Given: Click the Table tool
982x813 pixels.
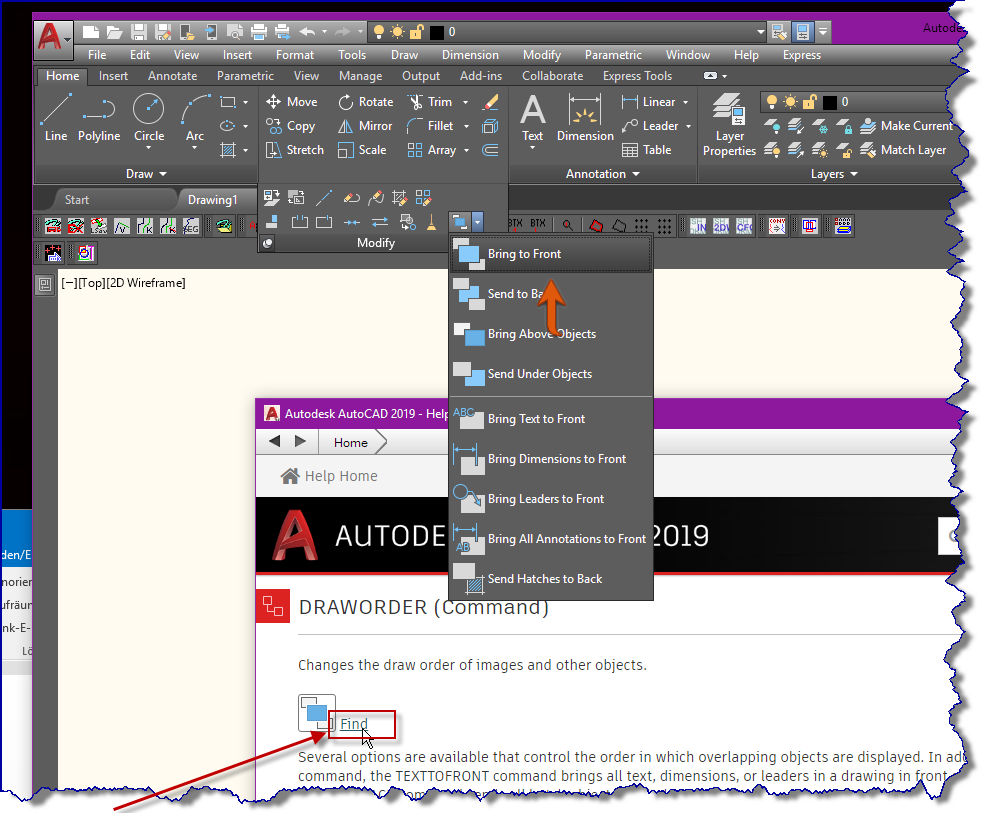Looking at the screenshot, I should [x=646, y=150].
